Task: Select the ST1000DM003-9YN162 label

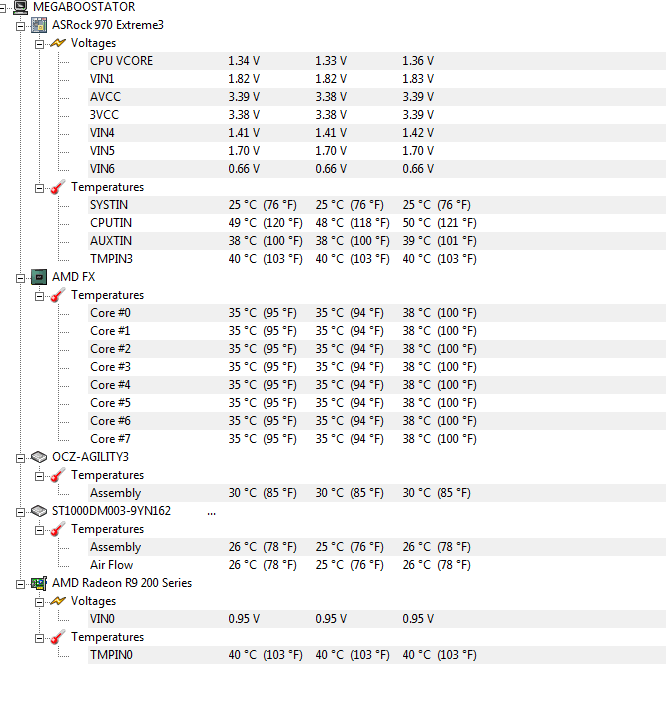Action: click(111, 511)
